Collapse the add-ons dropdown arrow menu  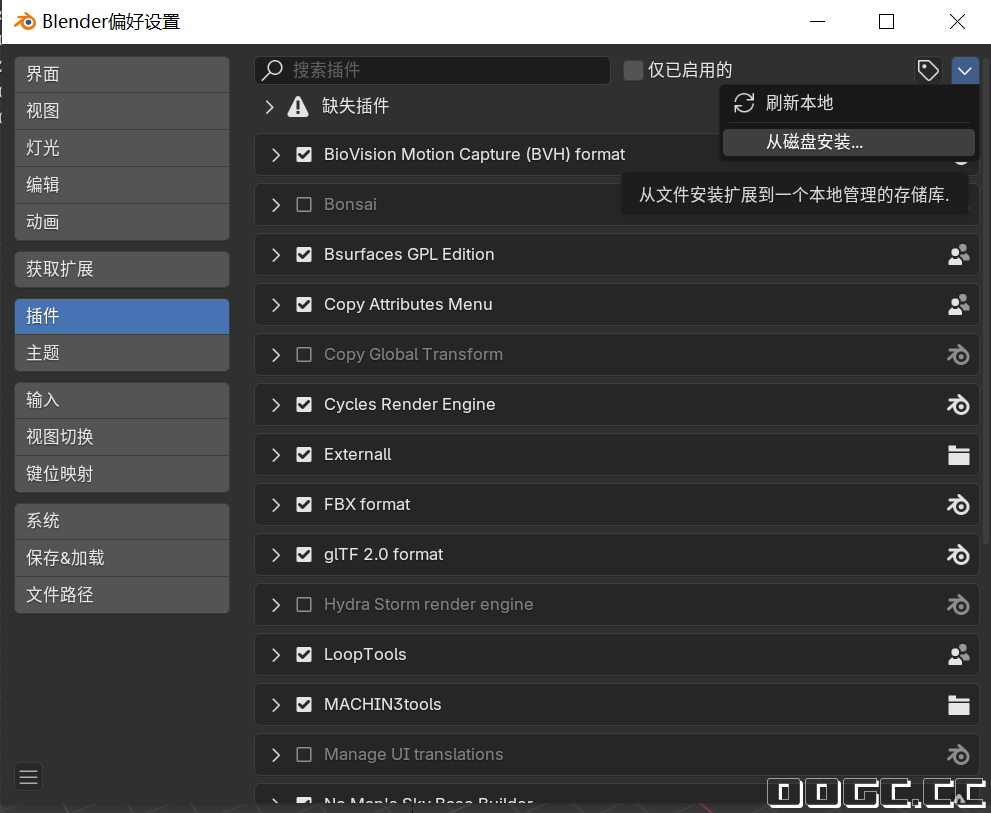pyautogui.click(x=965, y=70)
